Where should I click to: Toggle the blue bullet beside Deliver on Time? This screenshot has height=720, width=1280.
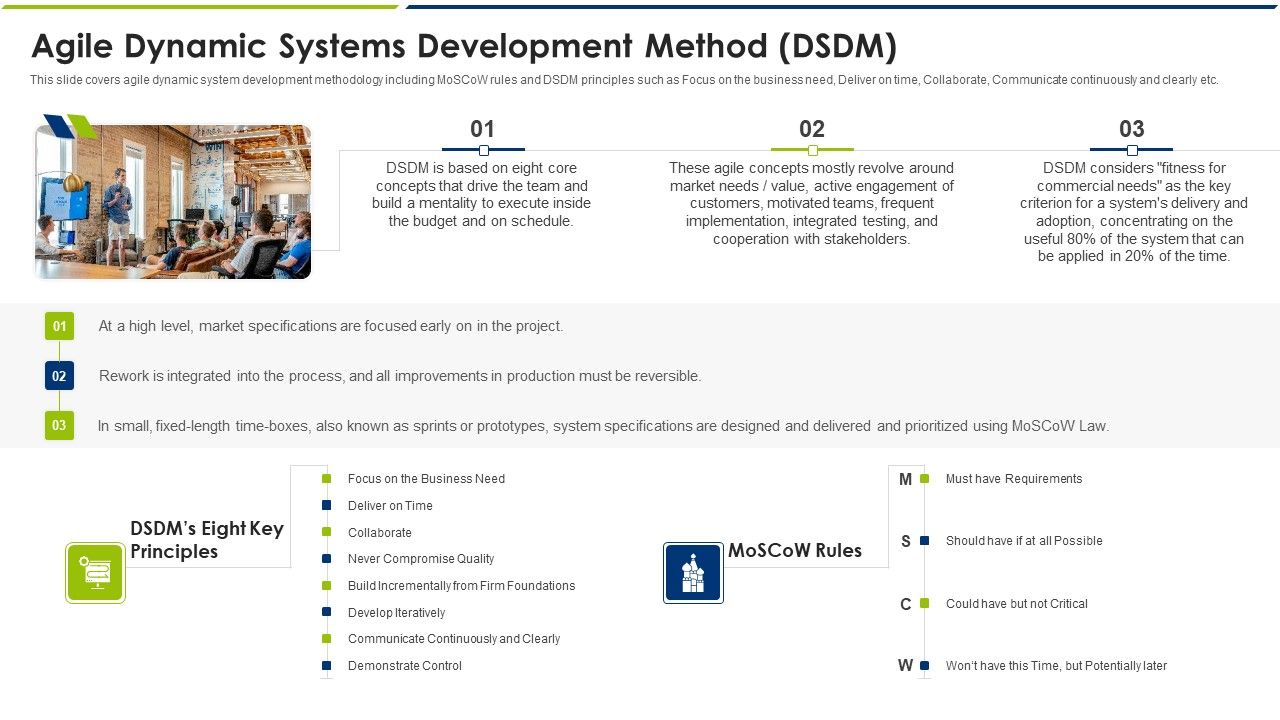click(x=326, y=506)
